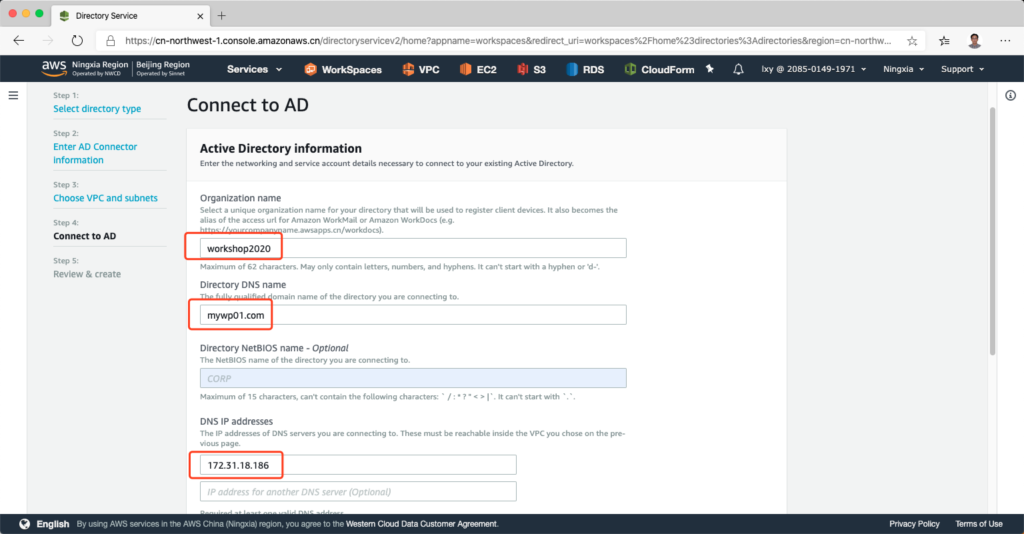This screenshot has height=534, width=1024.
Task: Open the WorkSpaces service shortcut
Action: 345,69
